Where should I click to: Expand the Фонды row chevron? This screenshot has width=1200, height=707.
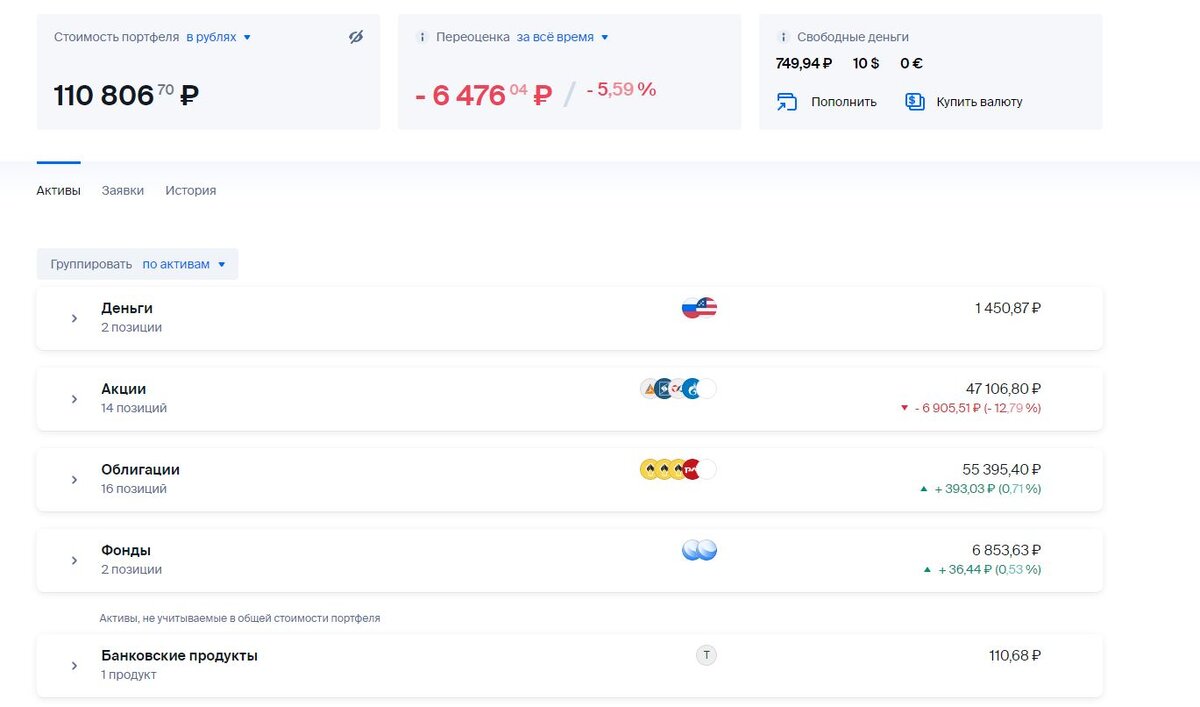74,560
